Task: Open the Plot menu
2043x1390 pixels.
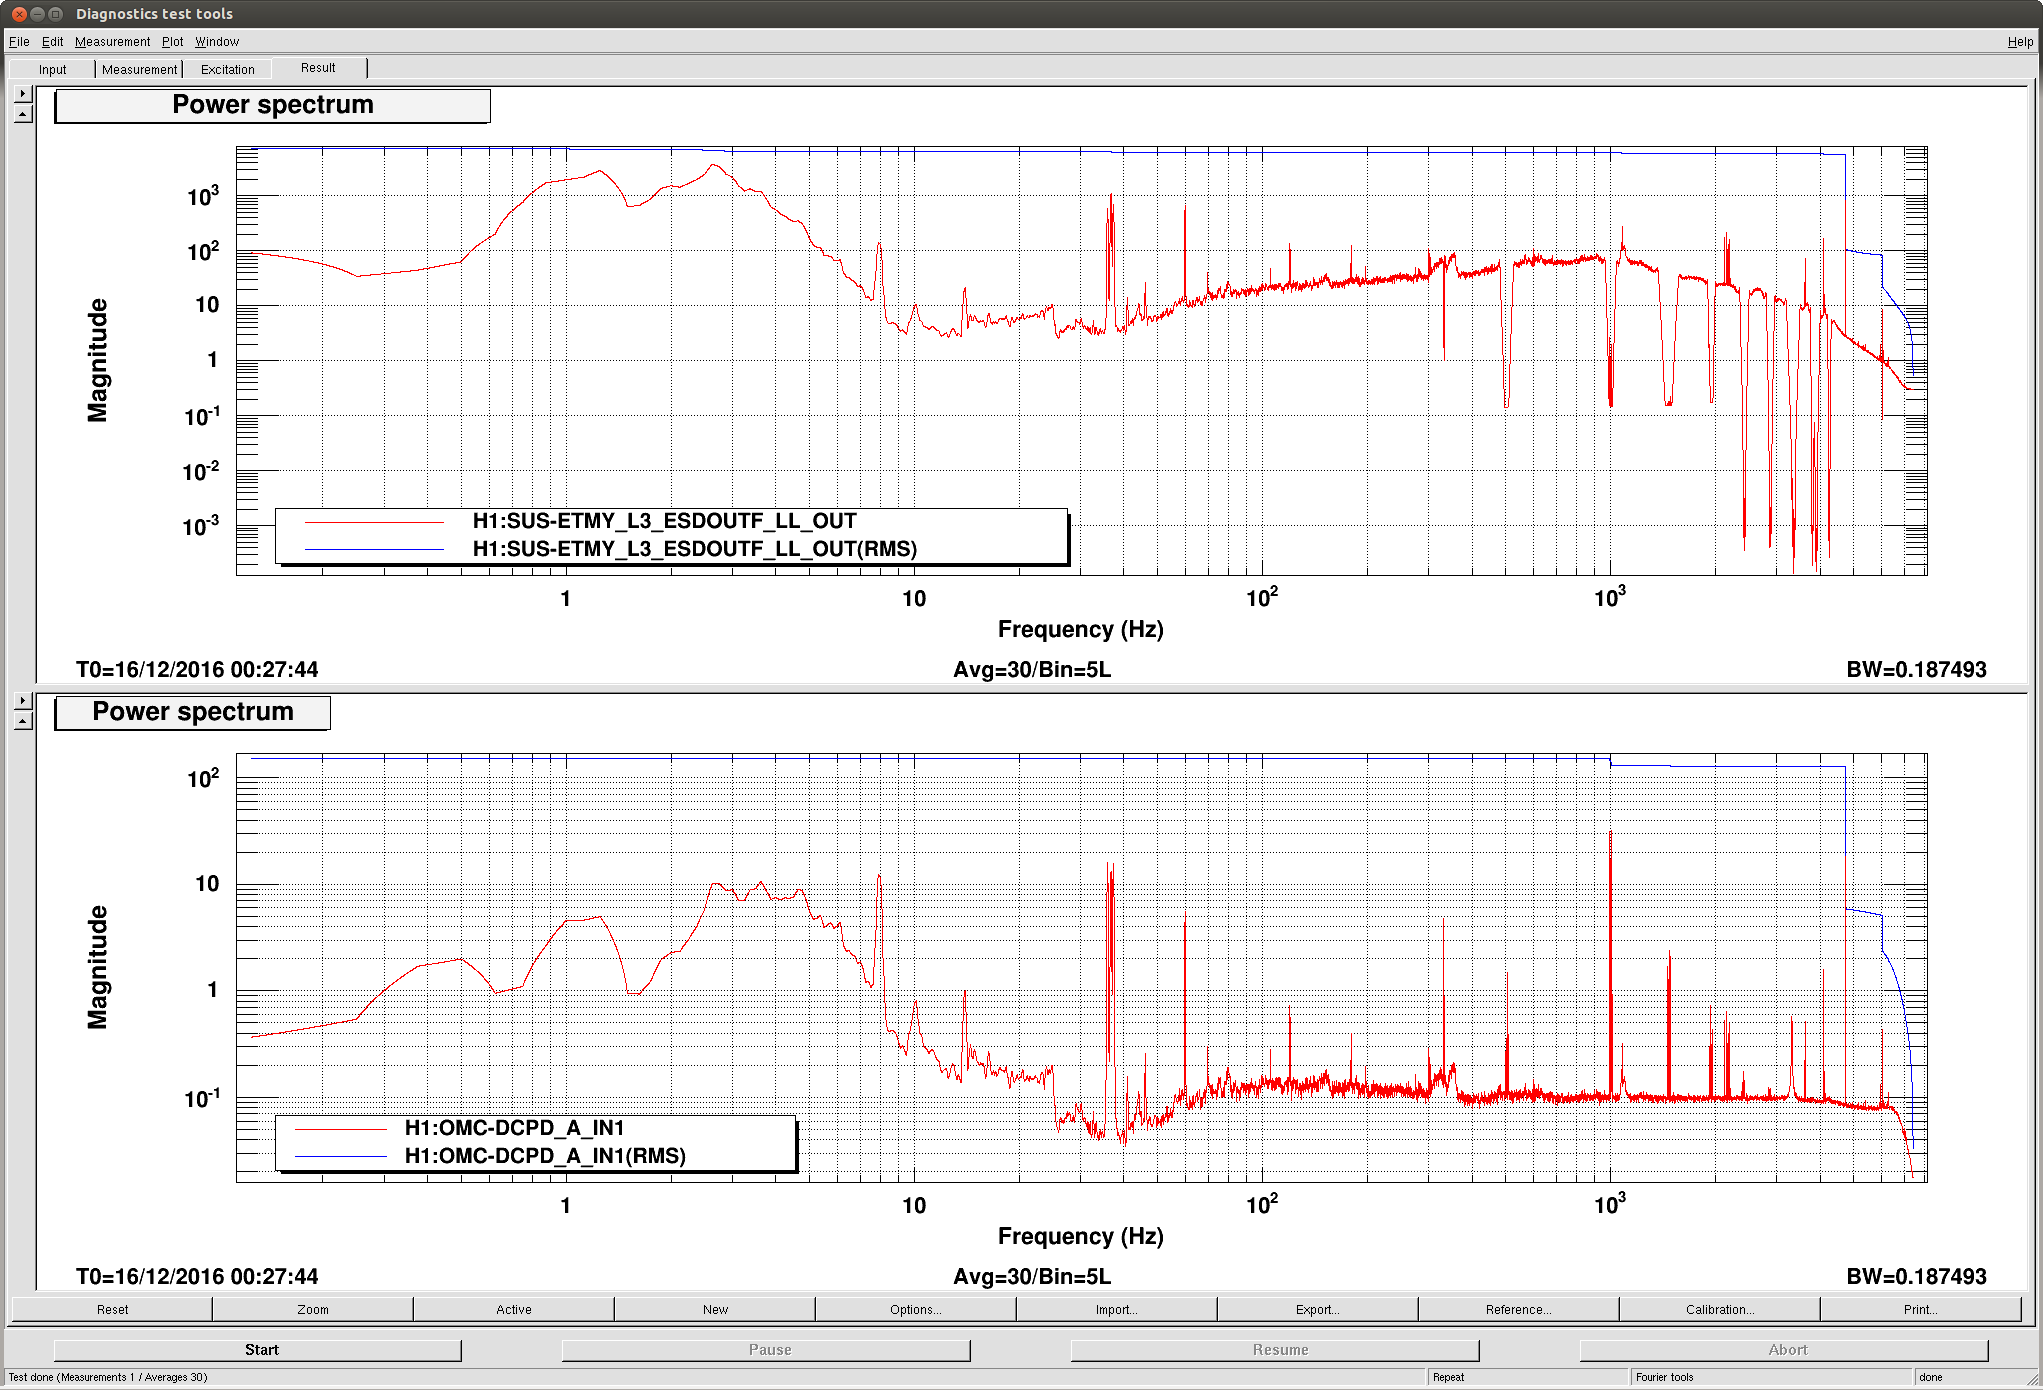Action: coord(172,42)
